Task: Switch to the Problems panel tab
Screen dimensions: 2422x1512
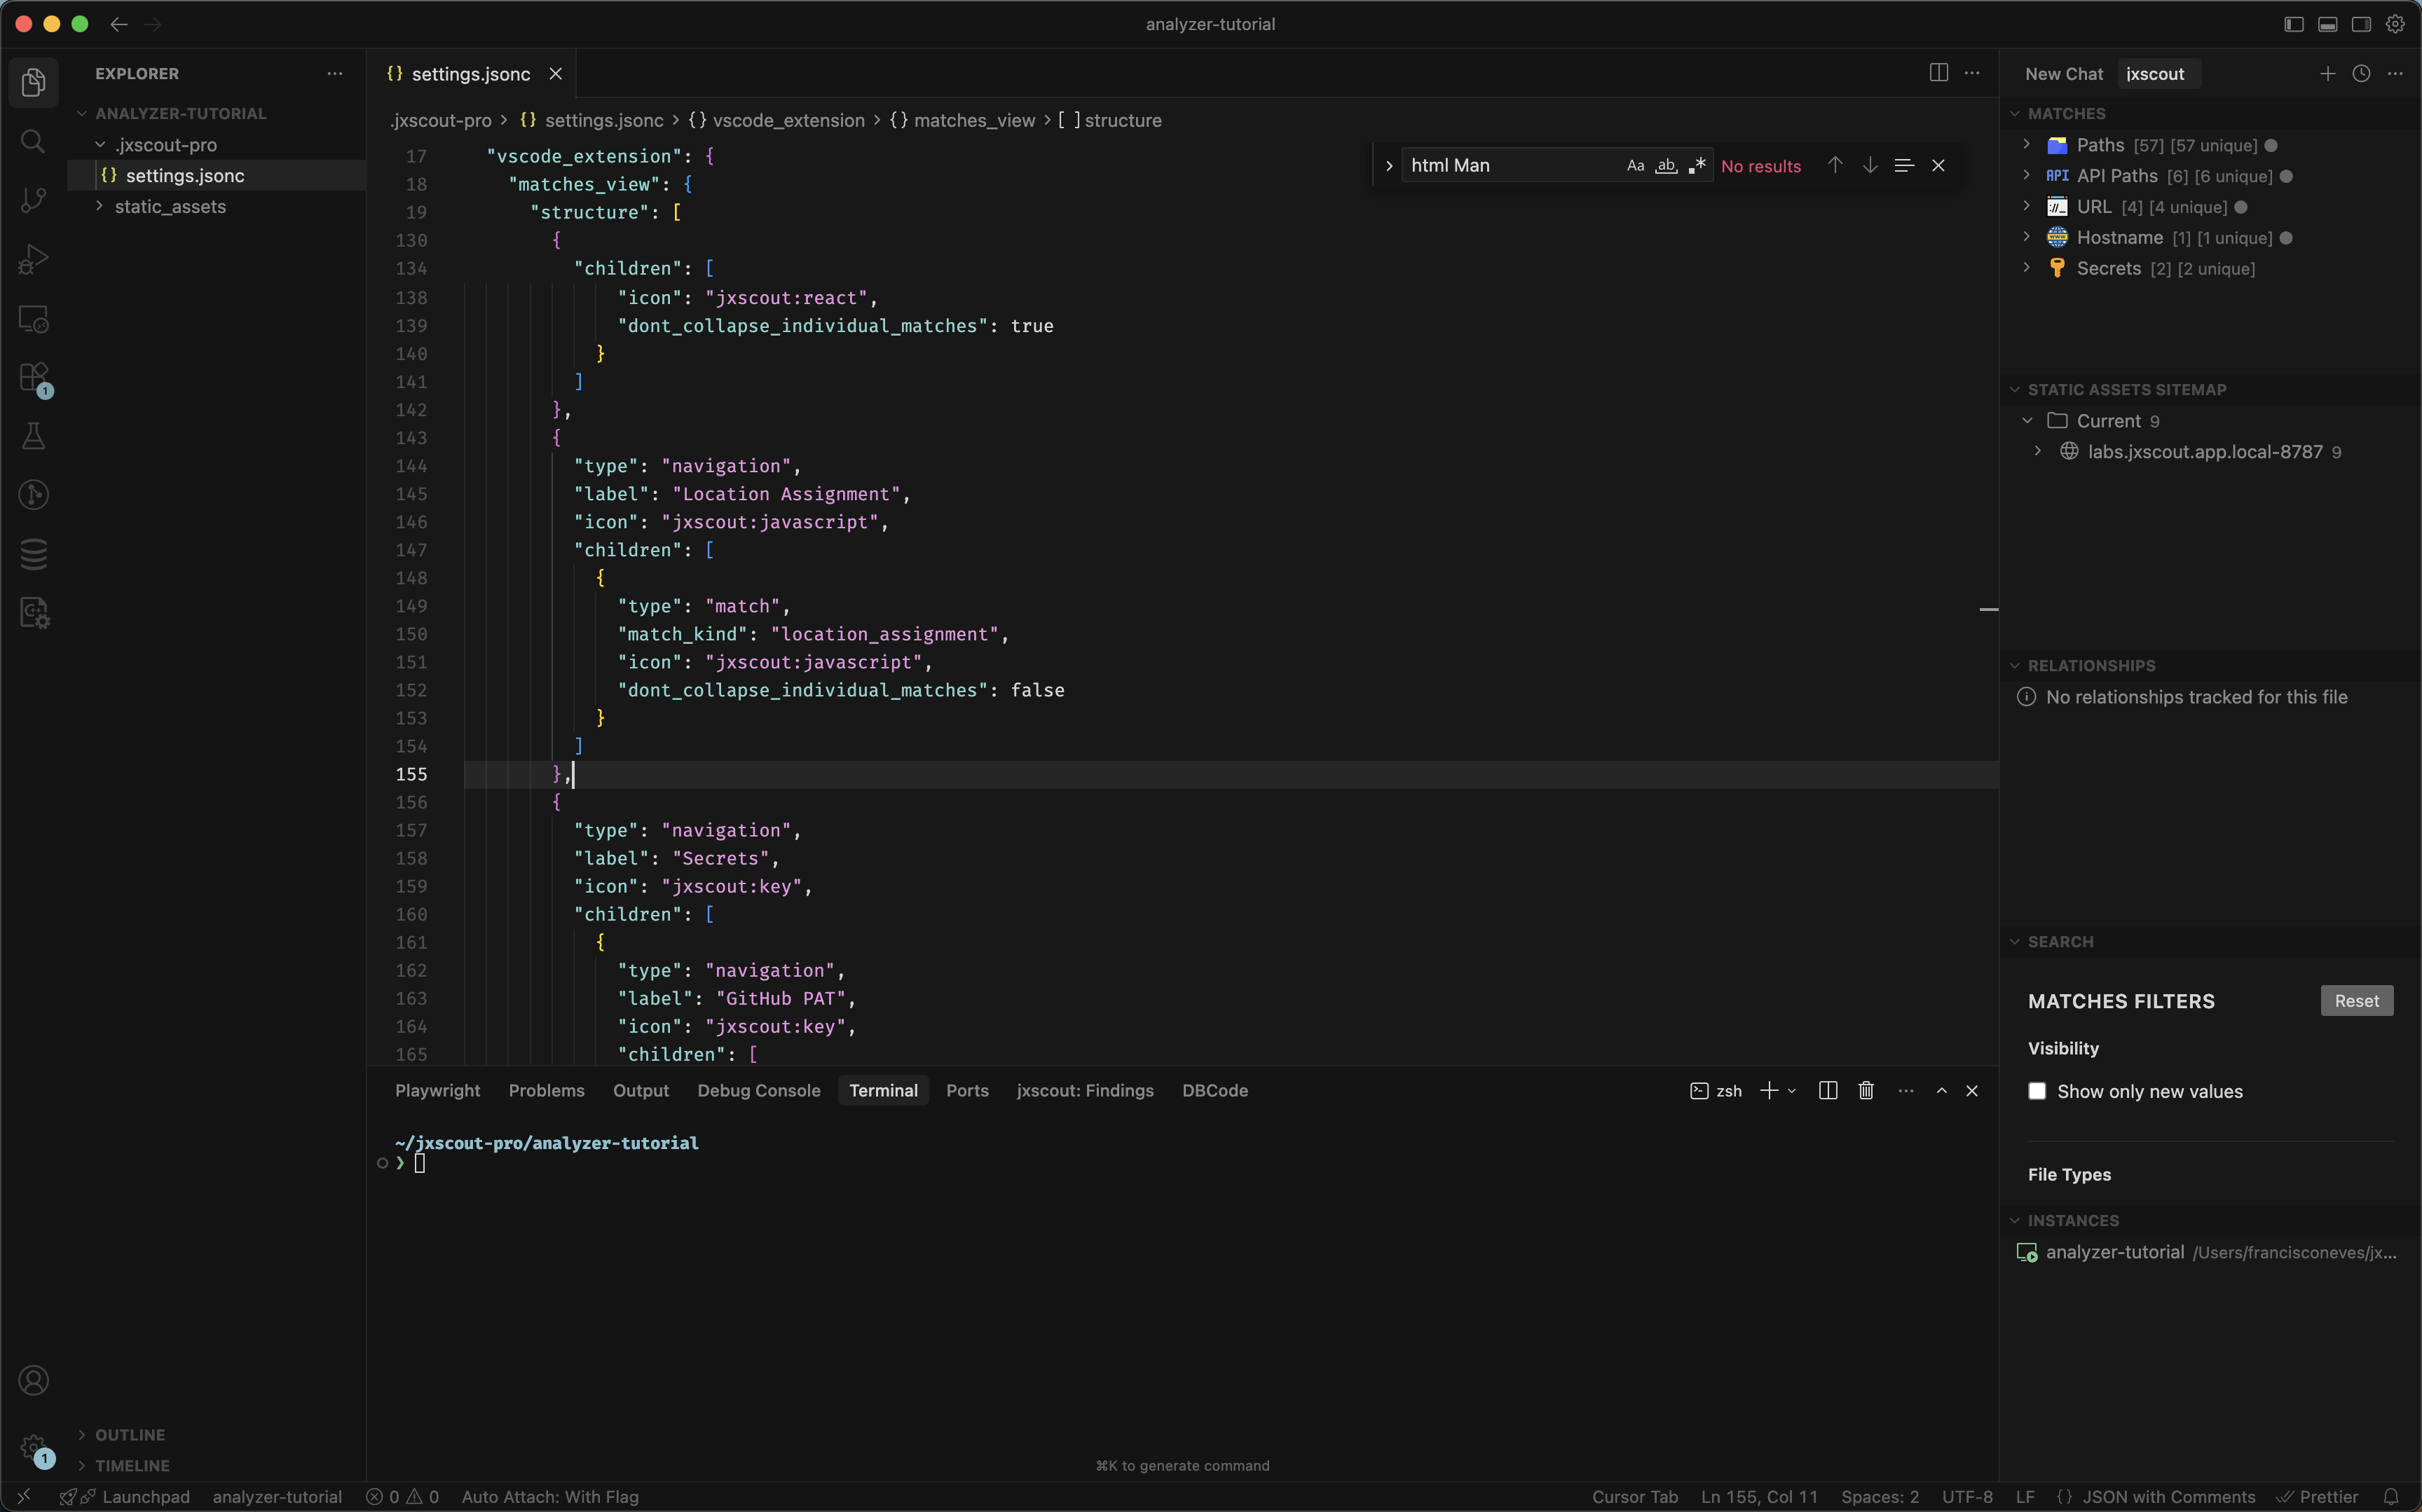Action: click(x=546, y=1090)
